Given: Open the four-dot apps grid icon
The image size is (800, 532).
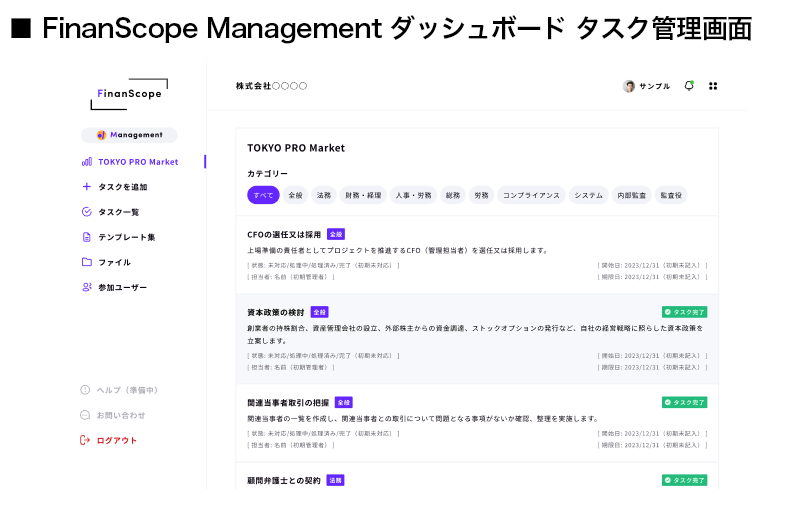Looking at the screenshot, I should [x=713, y=86].
